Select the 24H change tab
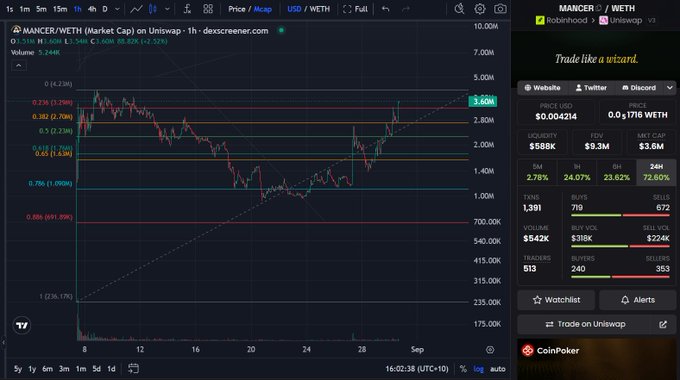680x380 pixels. click(656, 172)
